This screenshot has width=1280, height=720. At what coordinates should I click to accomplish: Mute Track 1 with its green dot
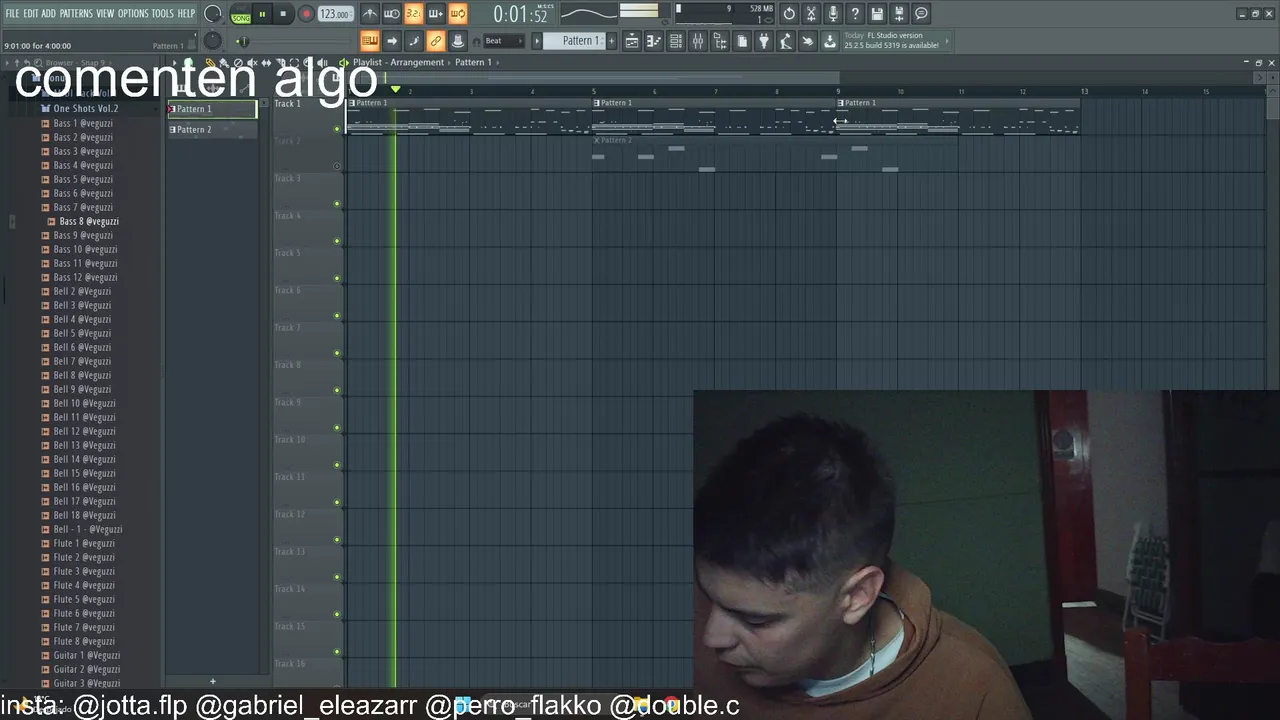(x=337, y=129)
